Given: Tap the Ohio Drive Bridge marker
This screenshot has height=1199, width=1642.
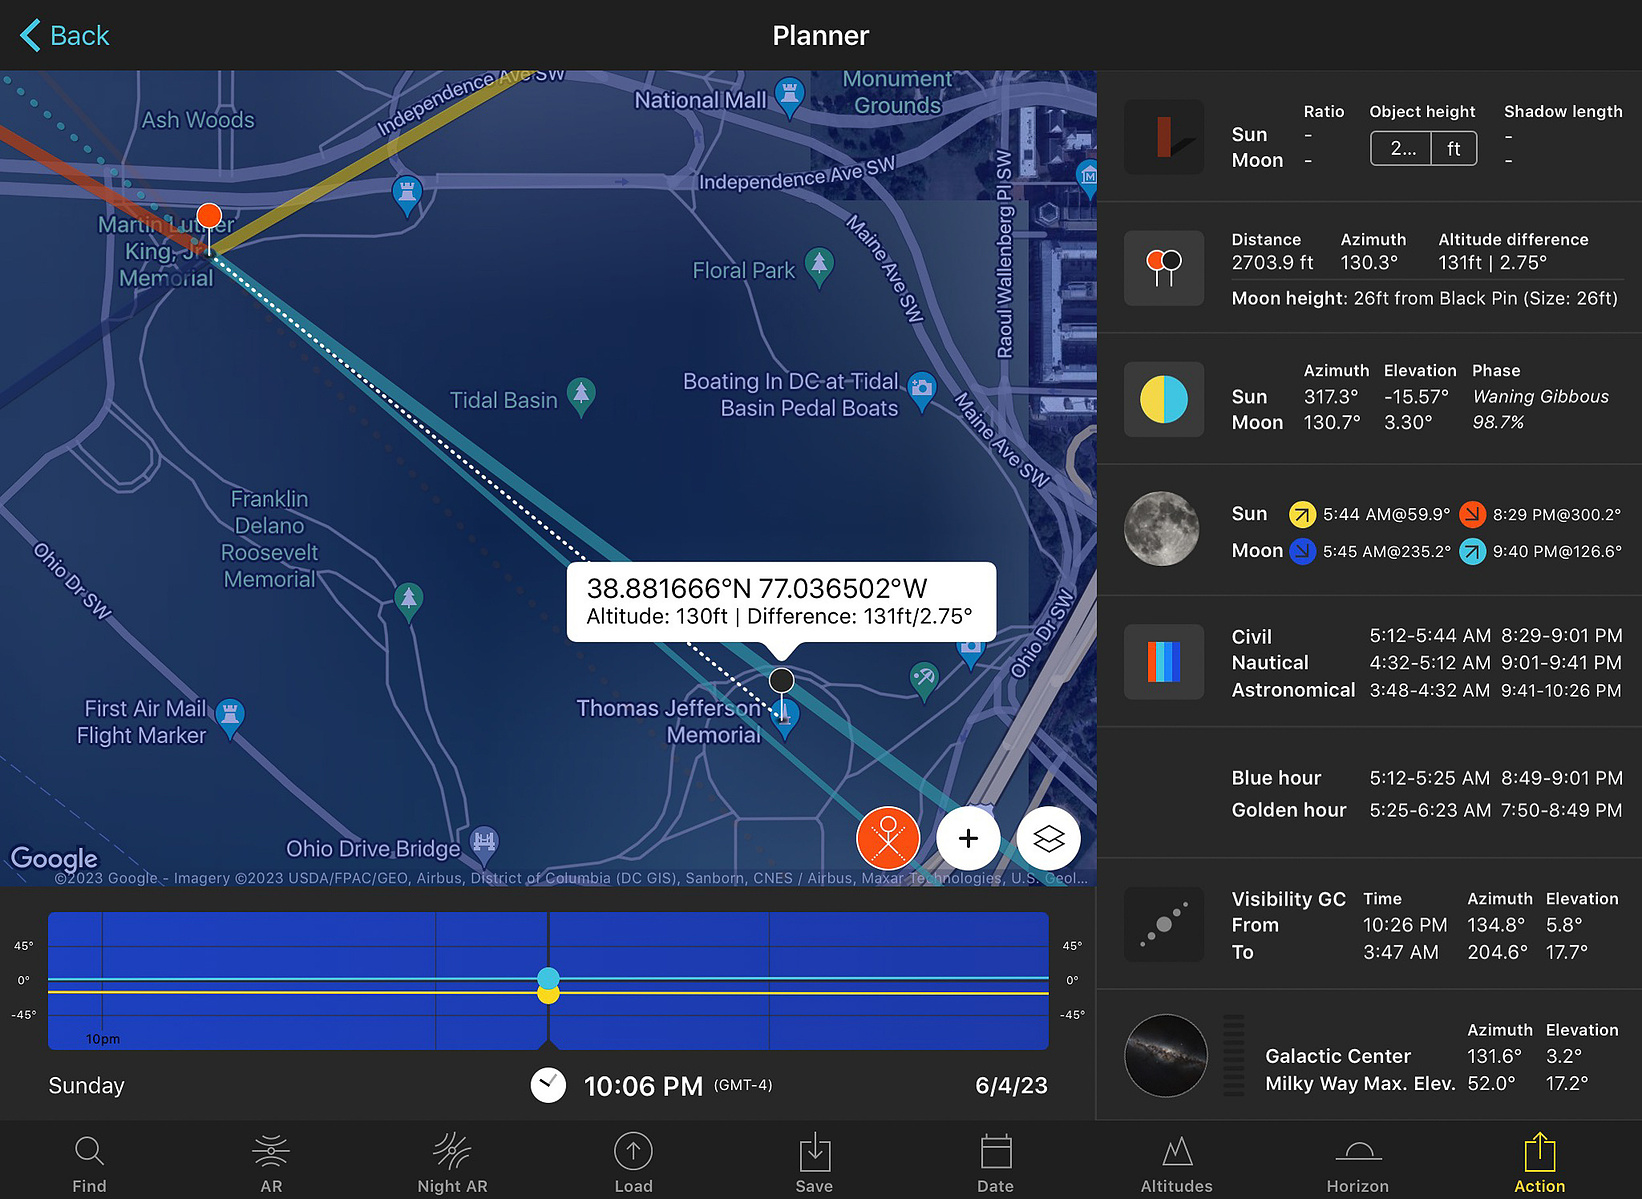Looking at the screenshot, I should click(484, 845).
